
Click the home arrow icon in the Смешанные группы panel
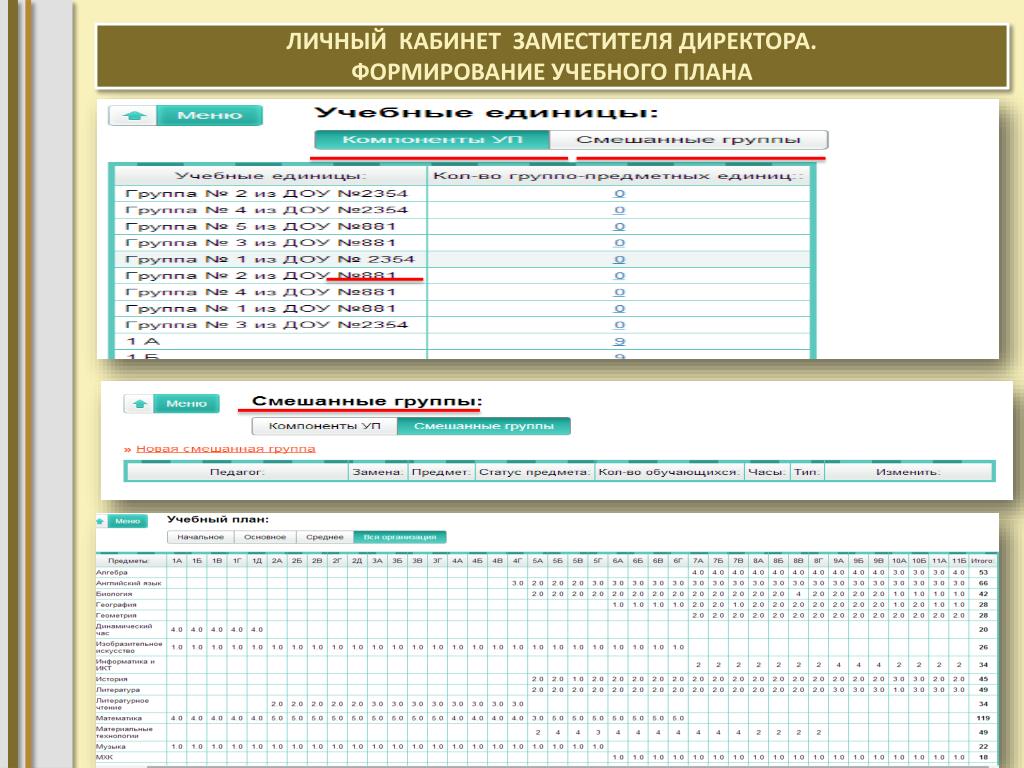point(139,404)
